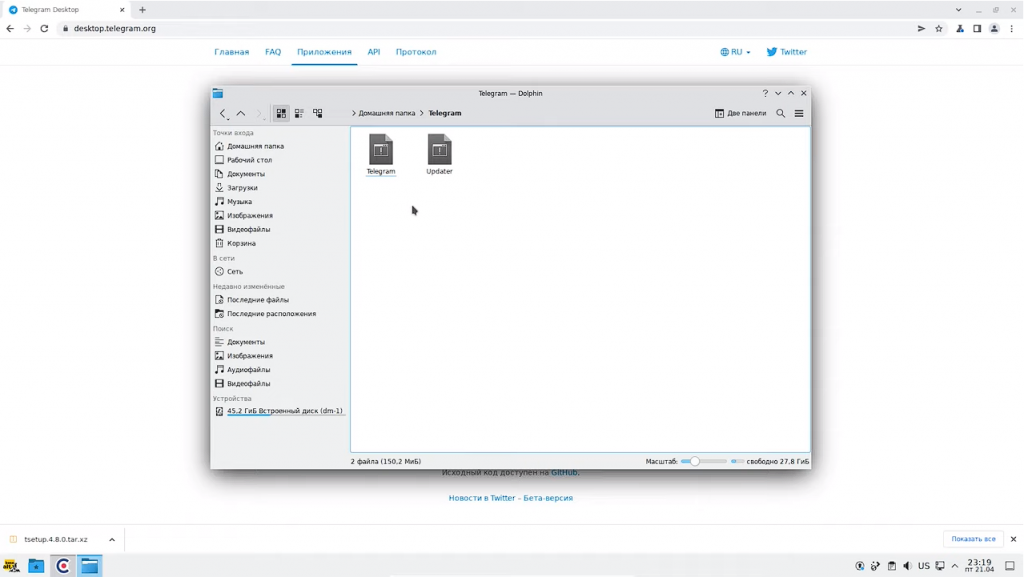The height and width of the screenshot is (577, 1024).
Task: Reload the Telegram Desktop web page
Action: 44,29
